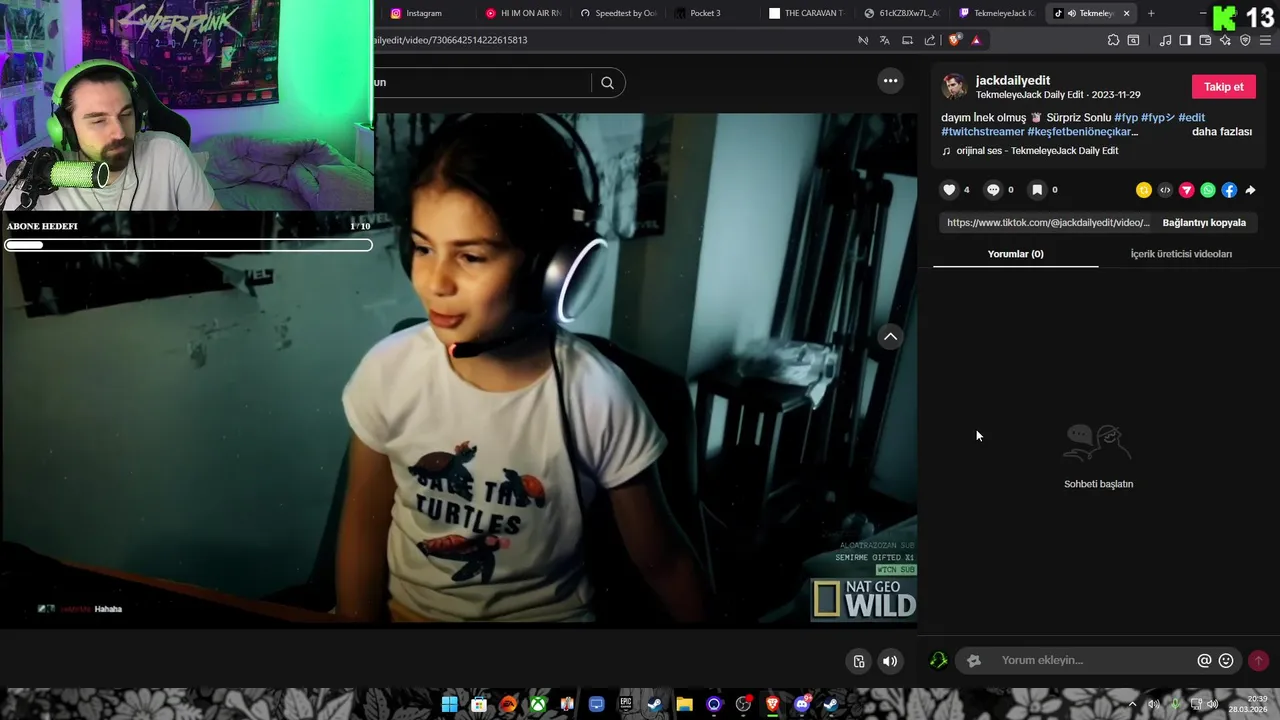Share to Facebook icon
The image size is (1280, 720).
1229,190
